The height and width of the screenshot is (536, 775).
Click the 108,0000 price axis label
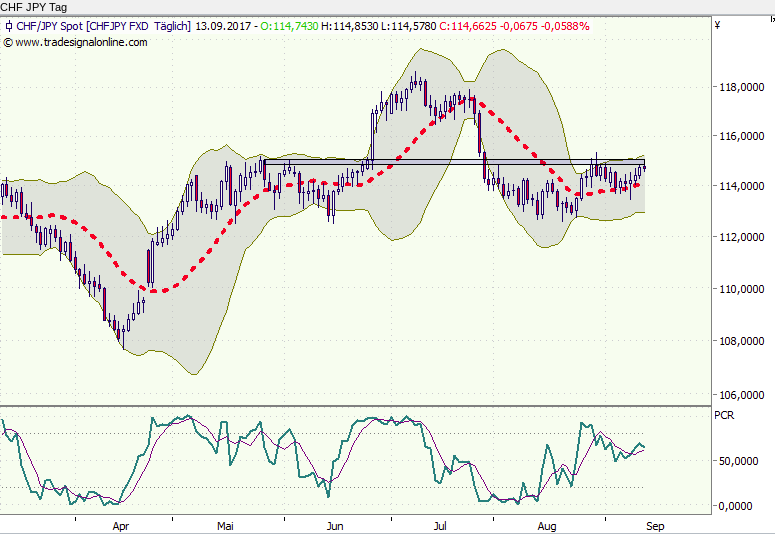(741, 341)
